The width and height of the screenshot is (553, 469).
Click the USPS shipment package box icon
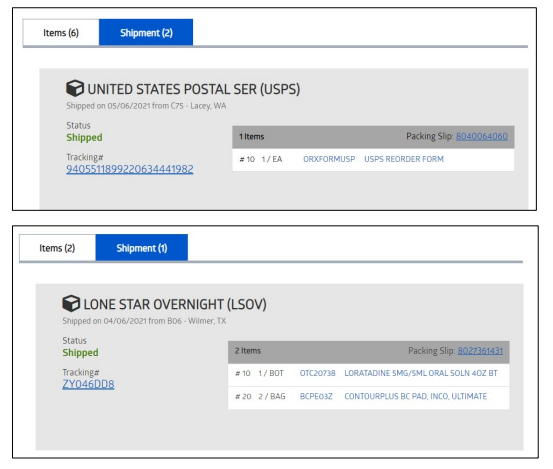[75, 88]
